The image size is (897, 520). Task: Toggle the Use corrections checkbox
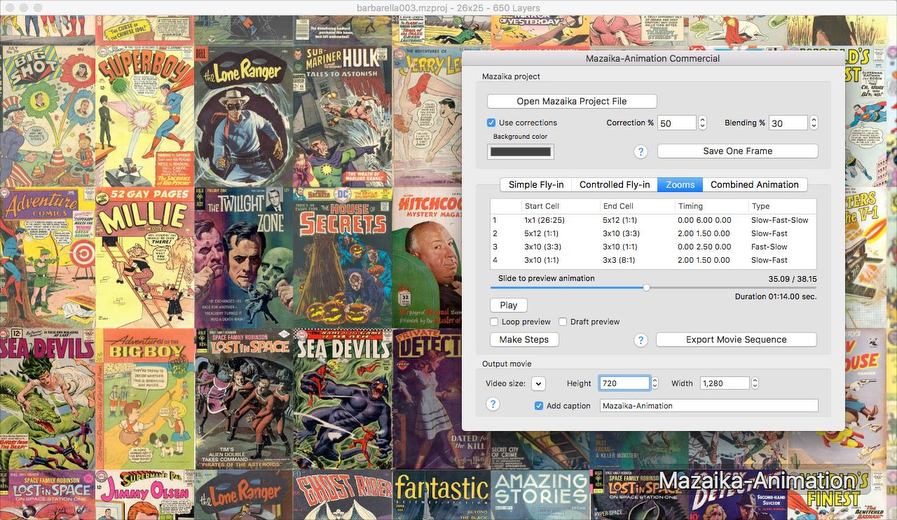pos(491,122)
